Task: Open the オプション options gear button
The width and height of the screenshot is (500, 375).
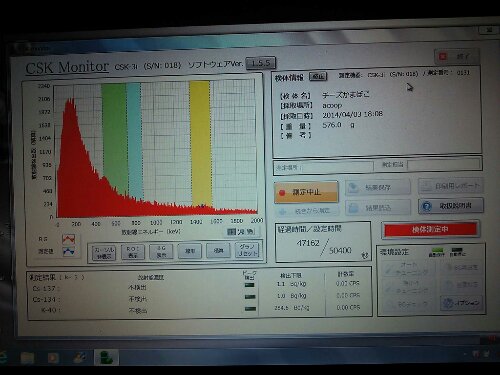Action: pos(461,303)
